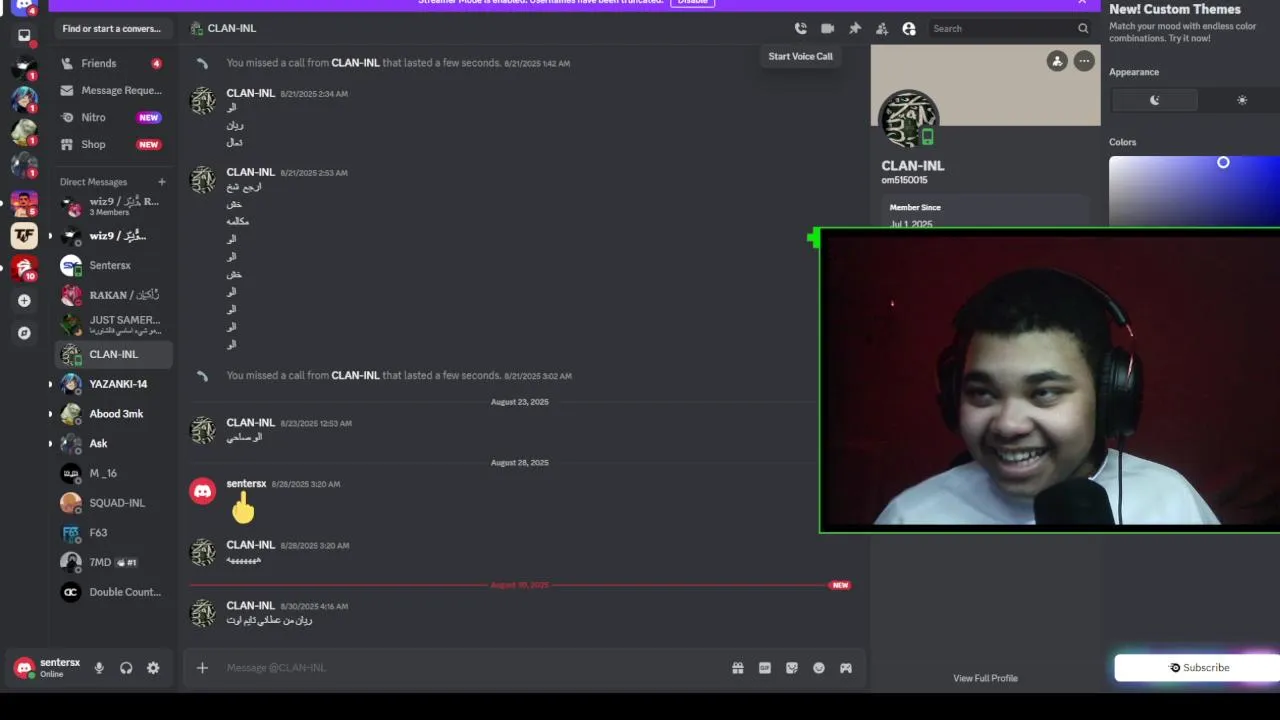Image resolution: width=1280 pixels, height=720 pixels.
Task: Open the RAKAN direct message
Action: pyautogui.click(x=113, y=295)
